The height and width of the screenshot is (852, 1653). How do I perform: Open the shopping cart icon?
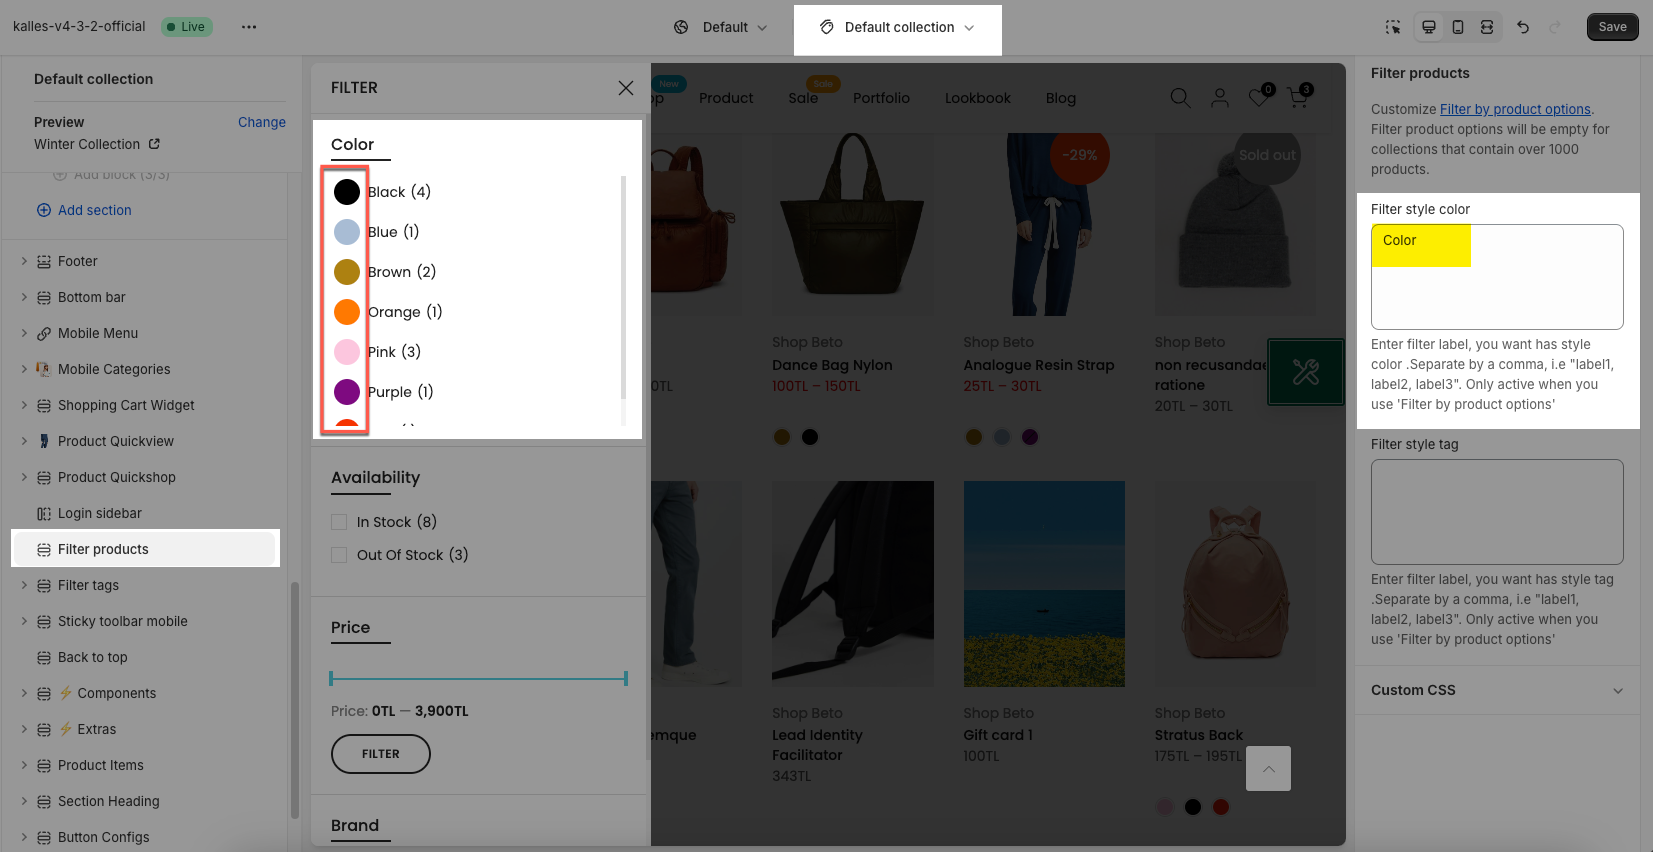[x=1298, y=98]
